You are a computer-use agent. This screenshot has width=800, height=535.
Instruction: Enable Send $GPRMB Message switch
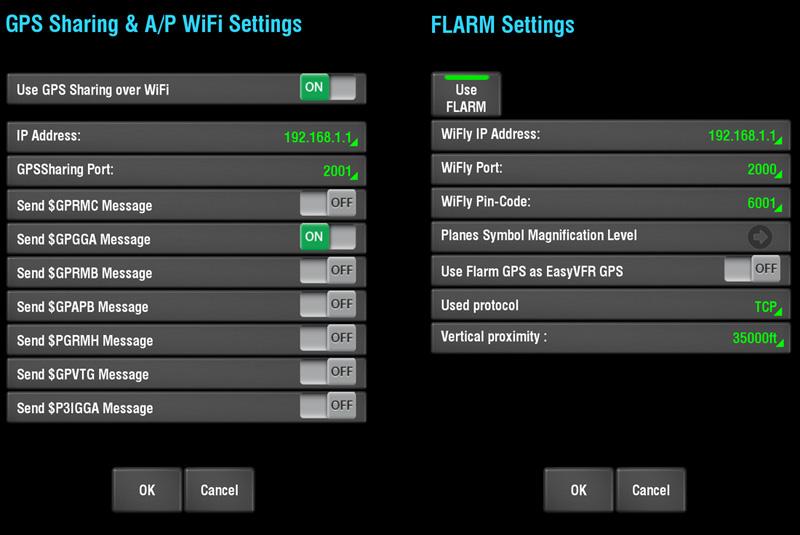coord(328,271)
